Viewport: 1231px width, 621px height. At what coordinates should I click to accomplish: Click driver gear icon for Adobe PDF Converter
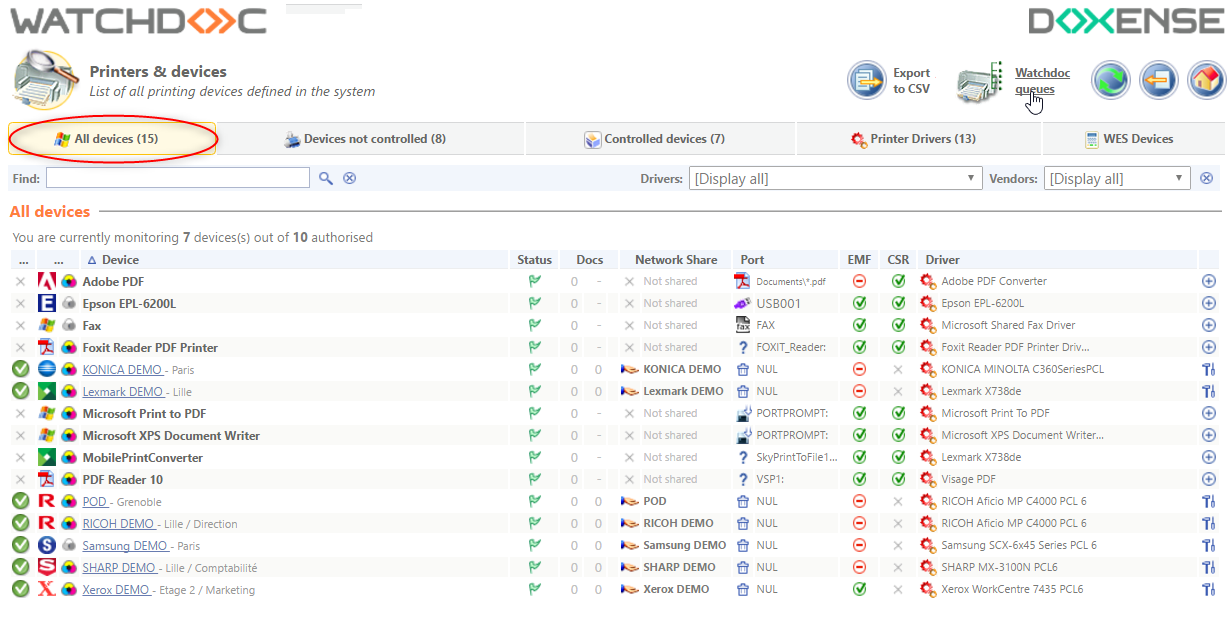(x=928, y=282)
